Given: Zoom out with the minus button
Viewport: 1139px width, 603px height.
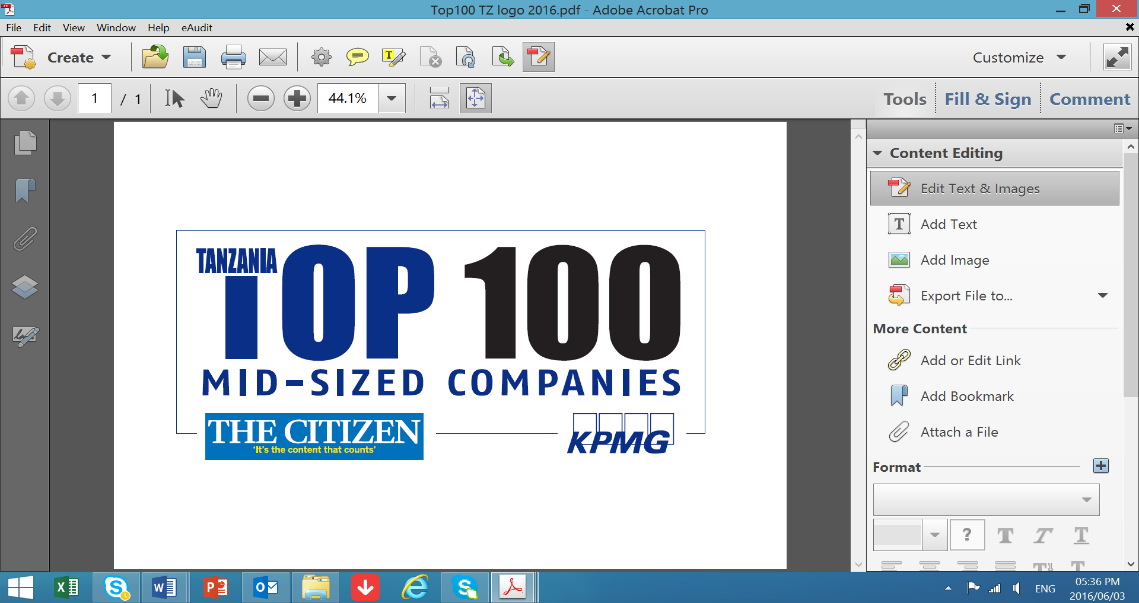Looking at the screenshot, I should [261, 98].
